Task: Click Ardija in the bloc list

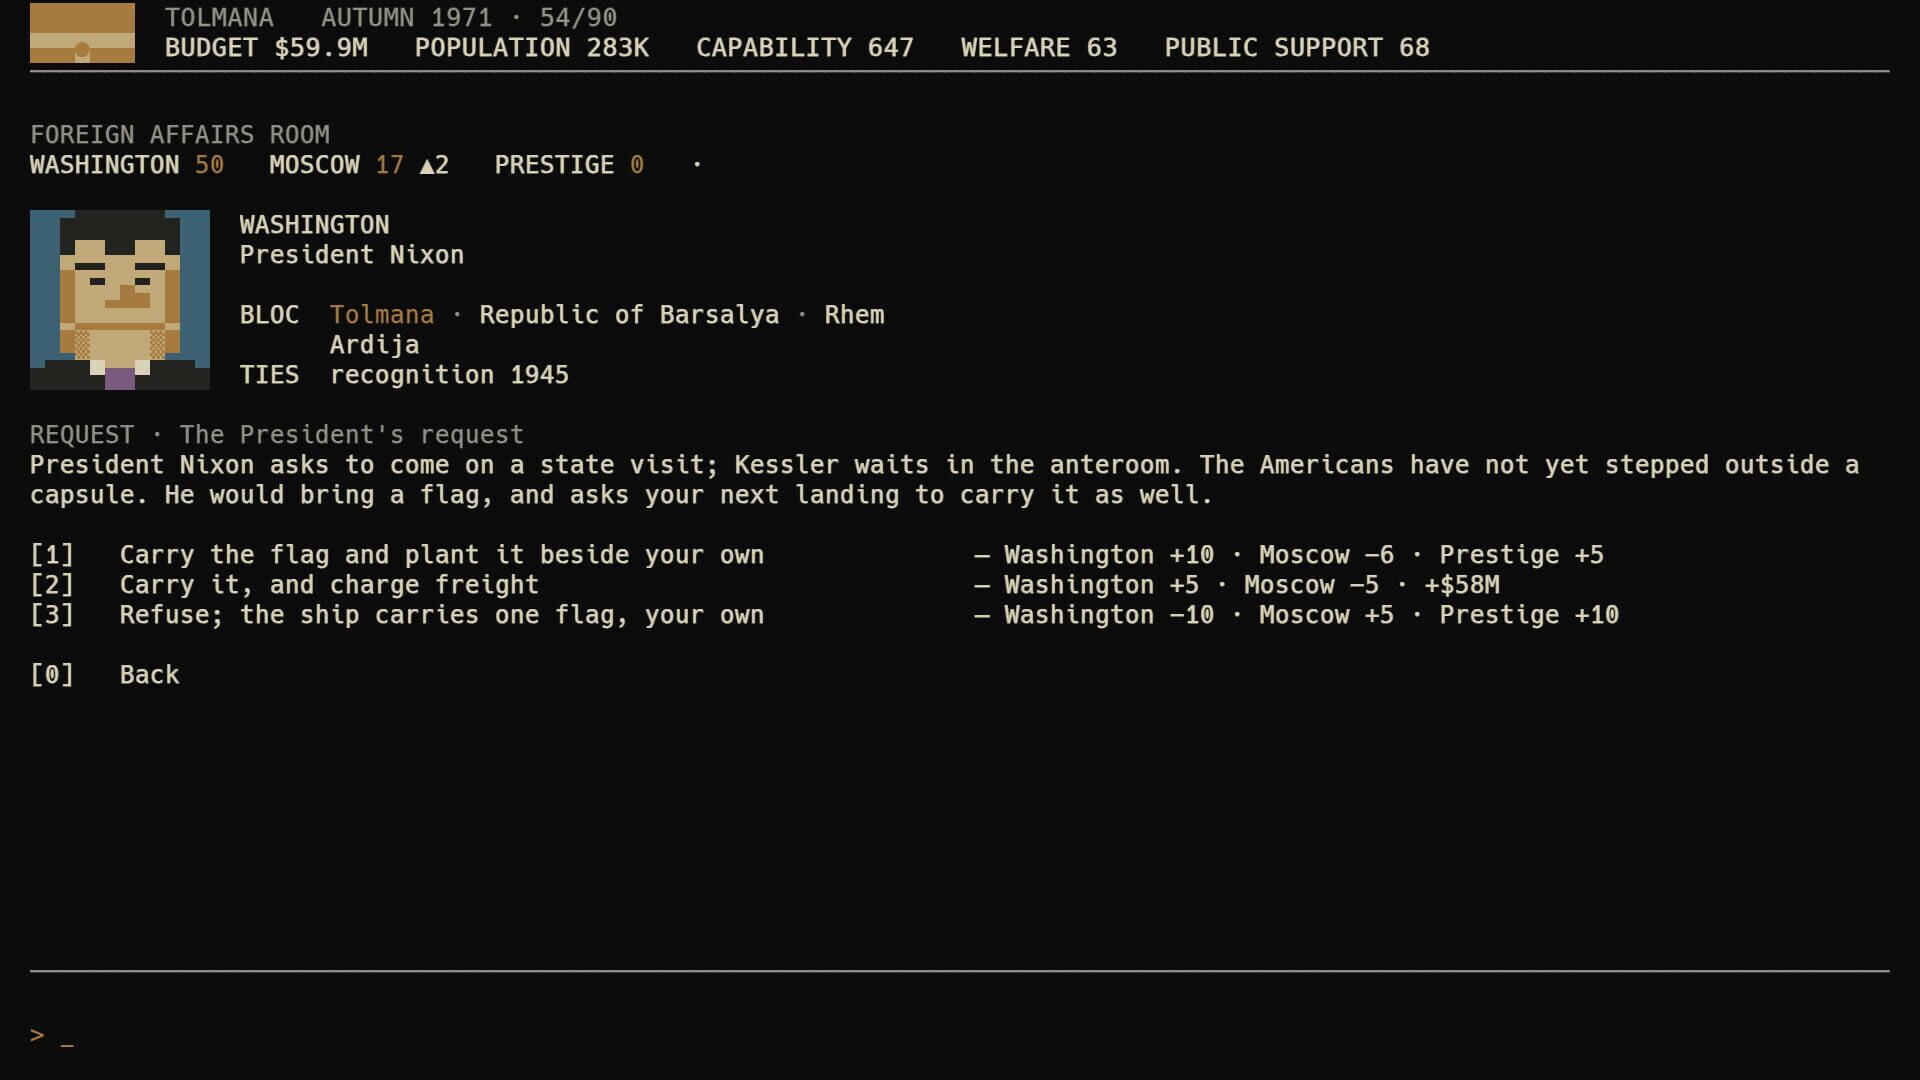Action: pos(374,345)
